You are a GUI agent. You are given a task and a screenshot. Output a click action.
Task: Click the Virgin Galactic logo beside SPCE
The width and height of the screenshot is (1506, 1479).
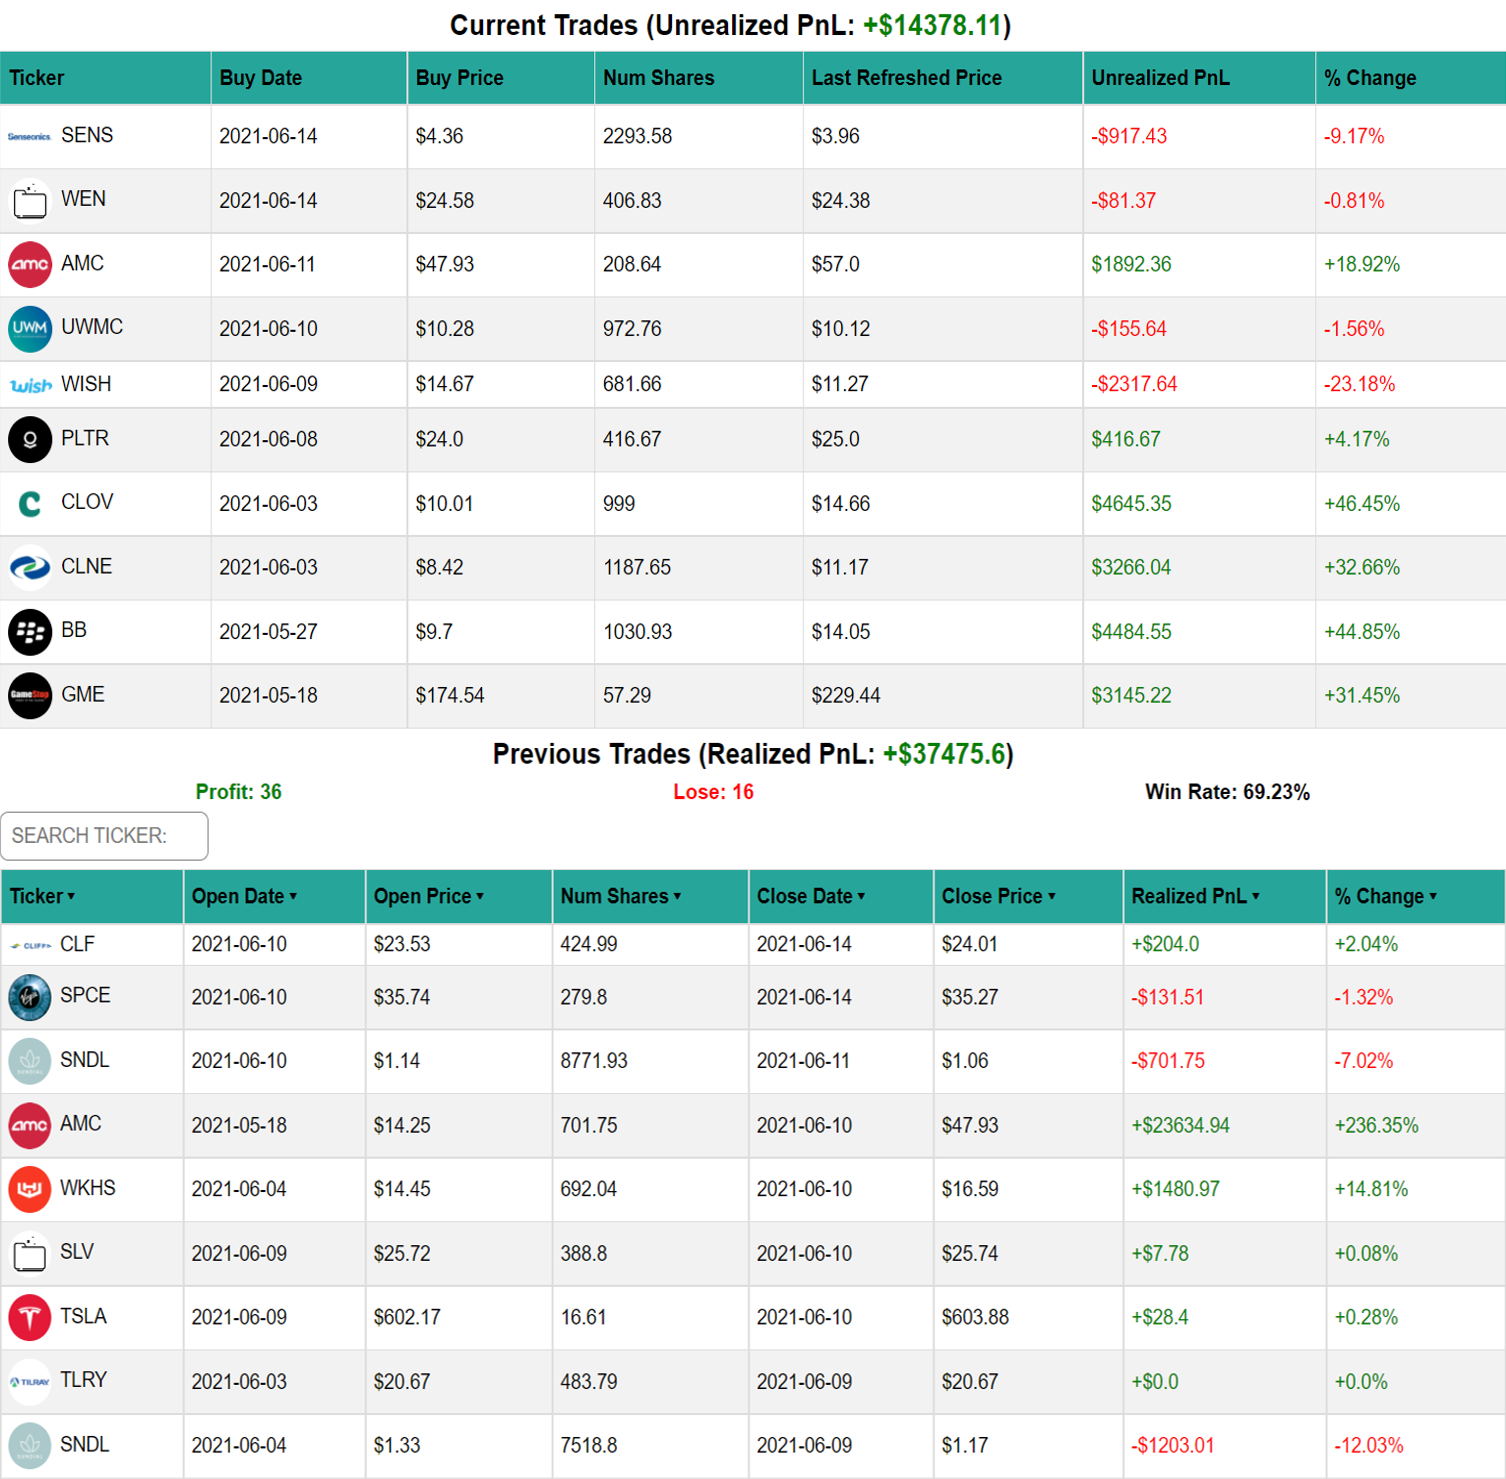click(30, 997)
